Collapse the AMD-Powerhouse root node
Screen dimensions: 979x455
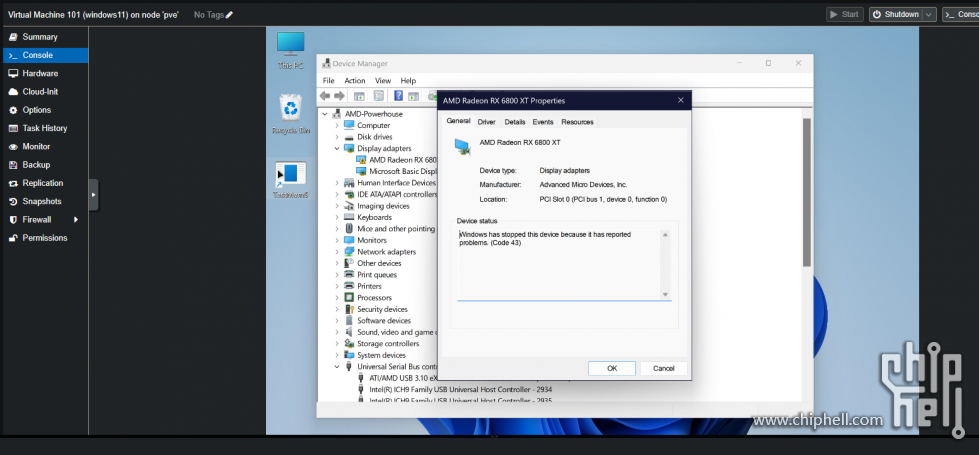[x=325, y=114]
